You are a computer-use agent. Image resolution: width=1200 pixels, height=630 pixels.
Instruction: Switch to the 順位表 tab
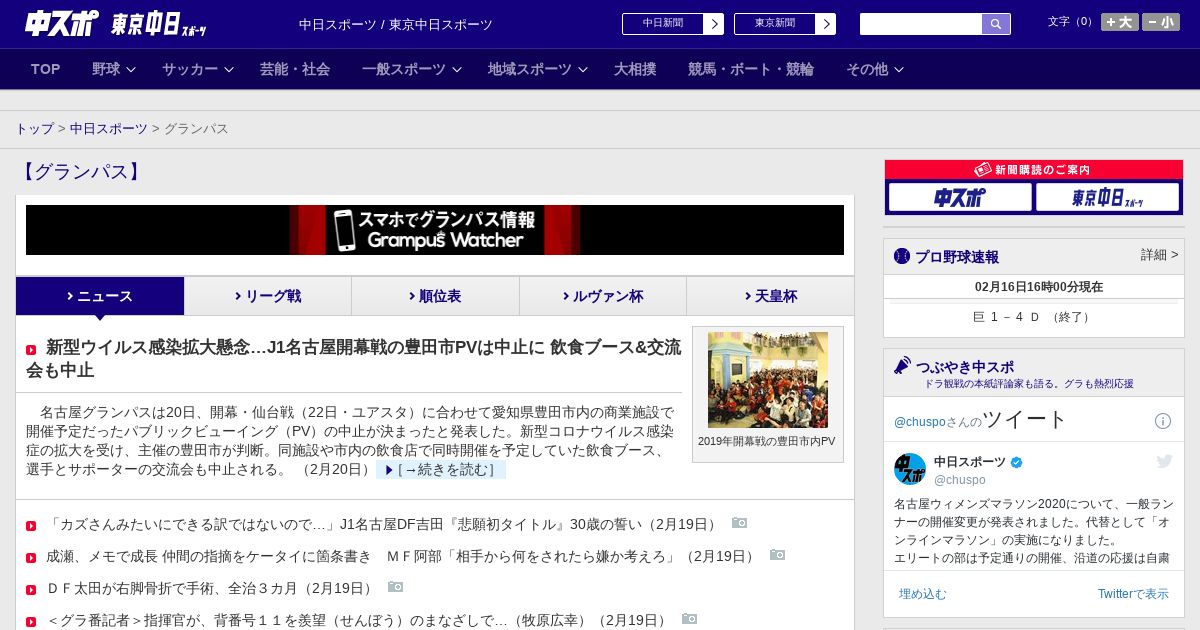pyautogui.click(x=435, y=296)
